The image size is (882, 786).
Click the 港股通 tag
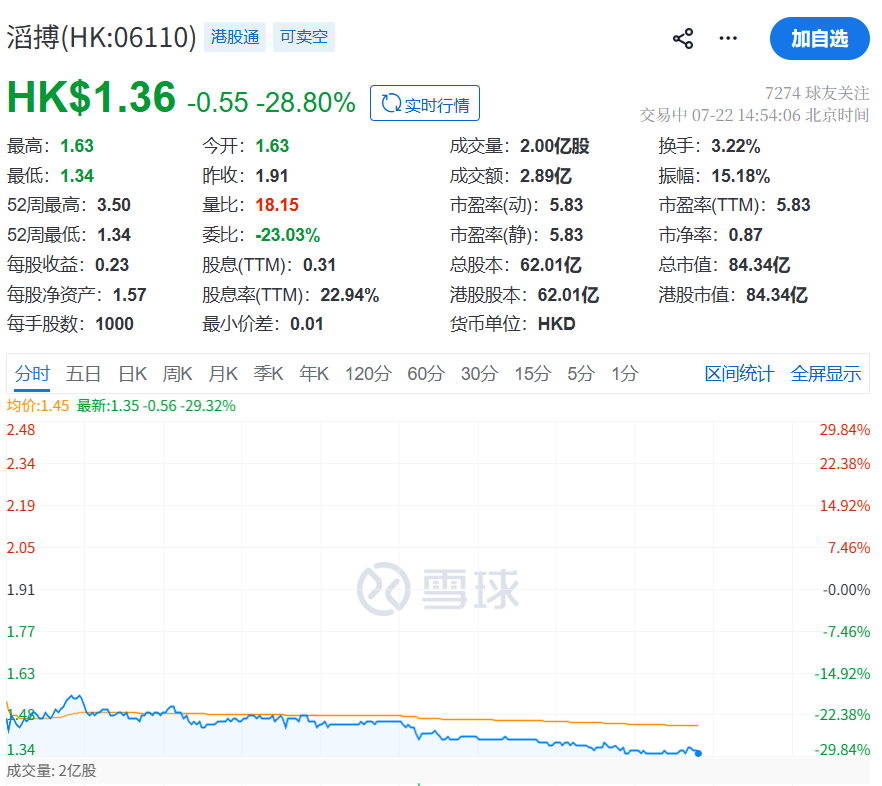[235, 37]
